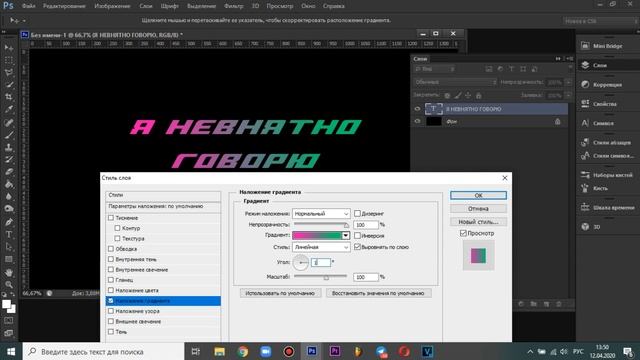Hide the Я НЕВНЯТНО ГОВОРЮ text layer
Screen dimensions: 640x360
417,109
